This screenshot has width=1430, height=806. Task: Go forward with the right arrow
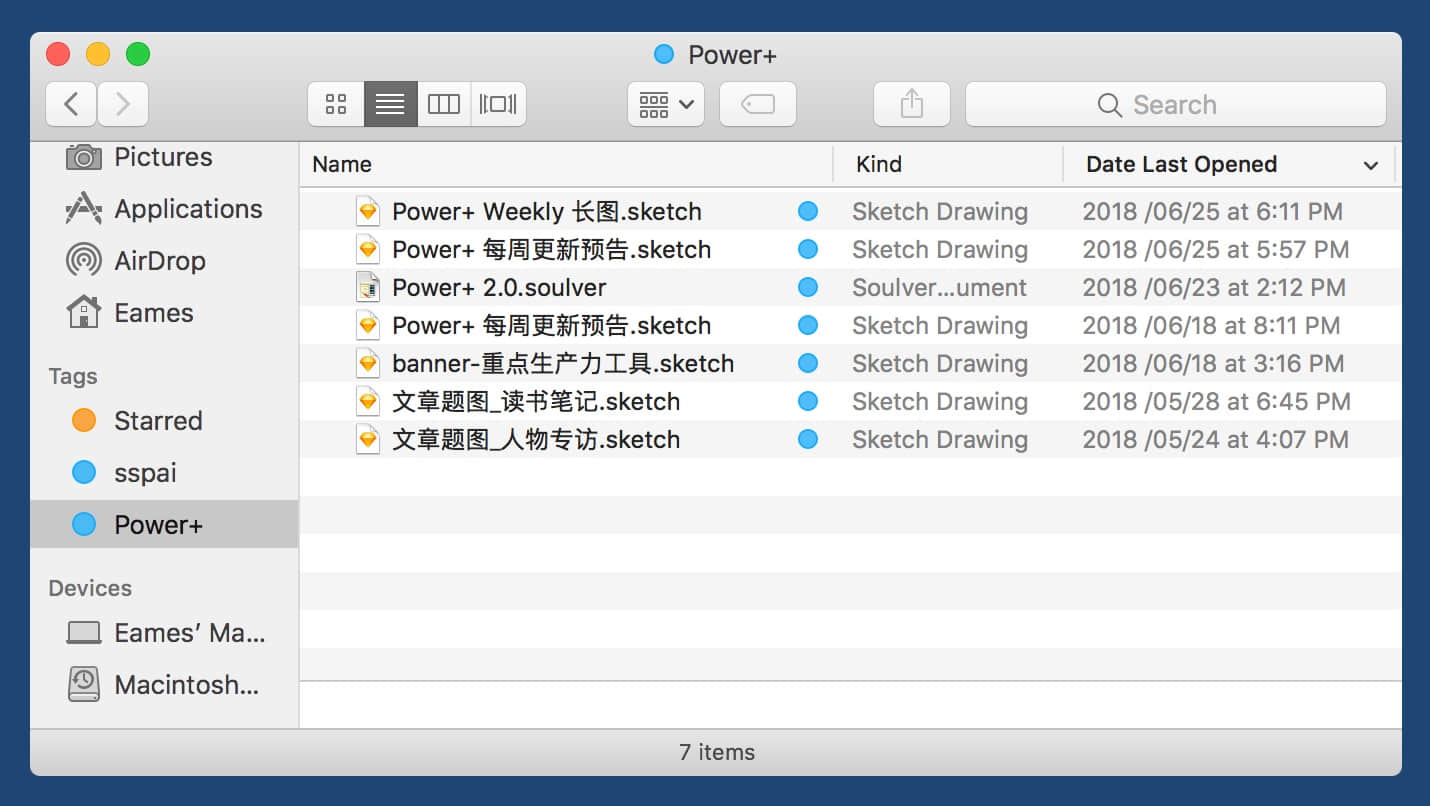coord(122,104)
